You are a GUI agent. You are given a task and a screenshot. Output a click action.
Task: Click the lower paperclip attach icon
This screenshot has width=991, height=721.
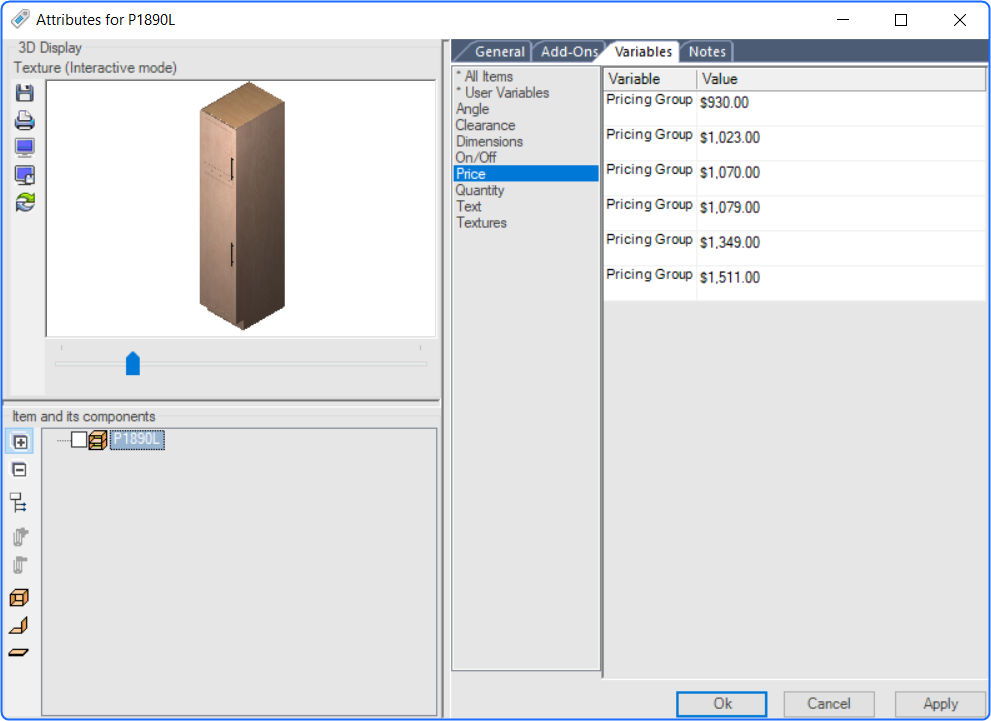[x=20, y=565]
